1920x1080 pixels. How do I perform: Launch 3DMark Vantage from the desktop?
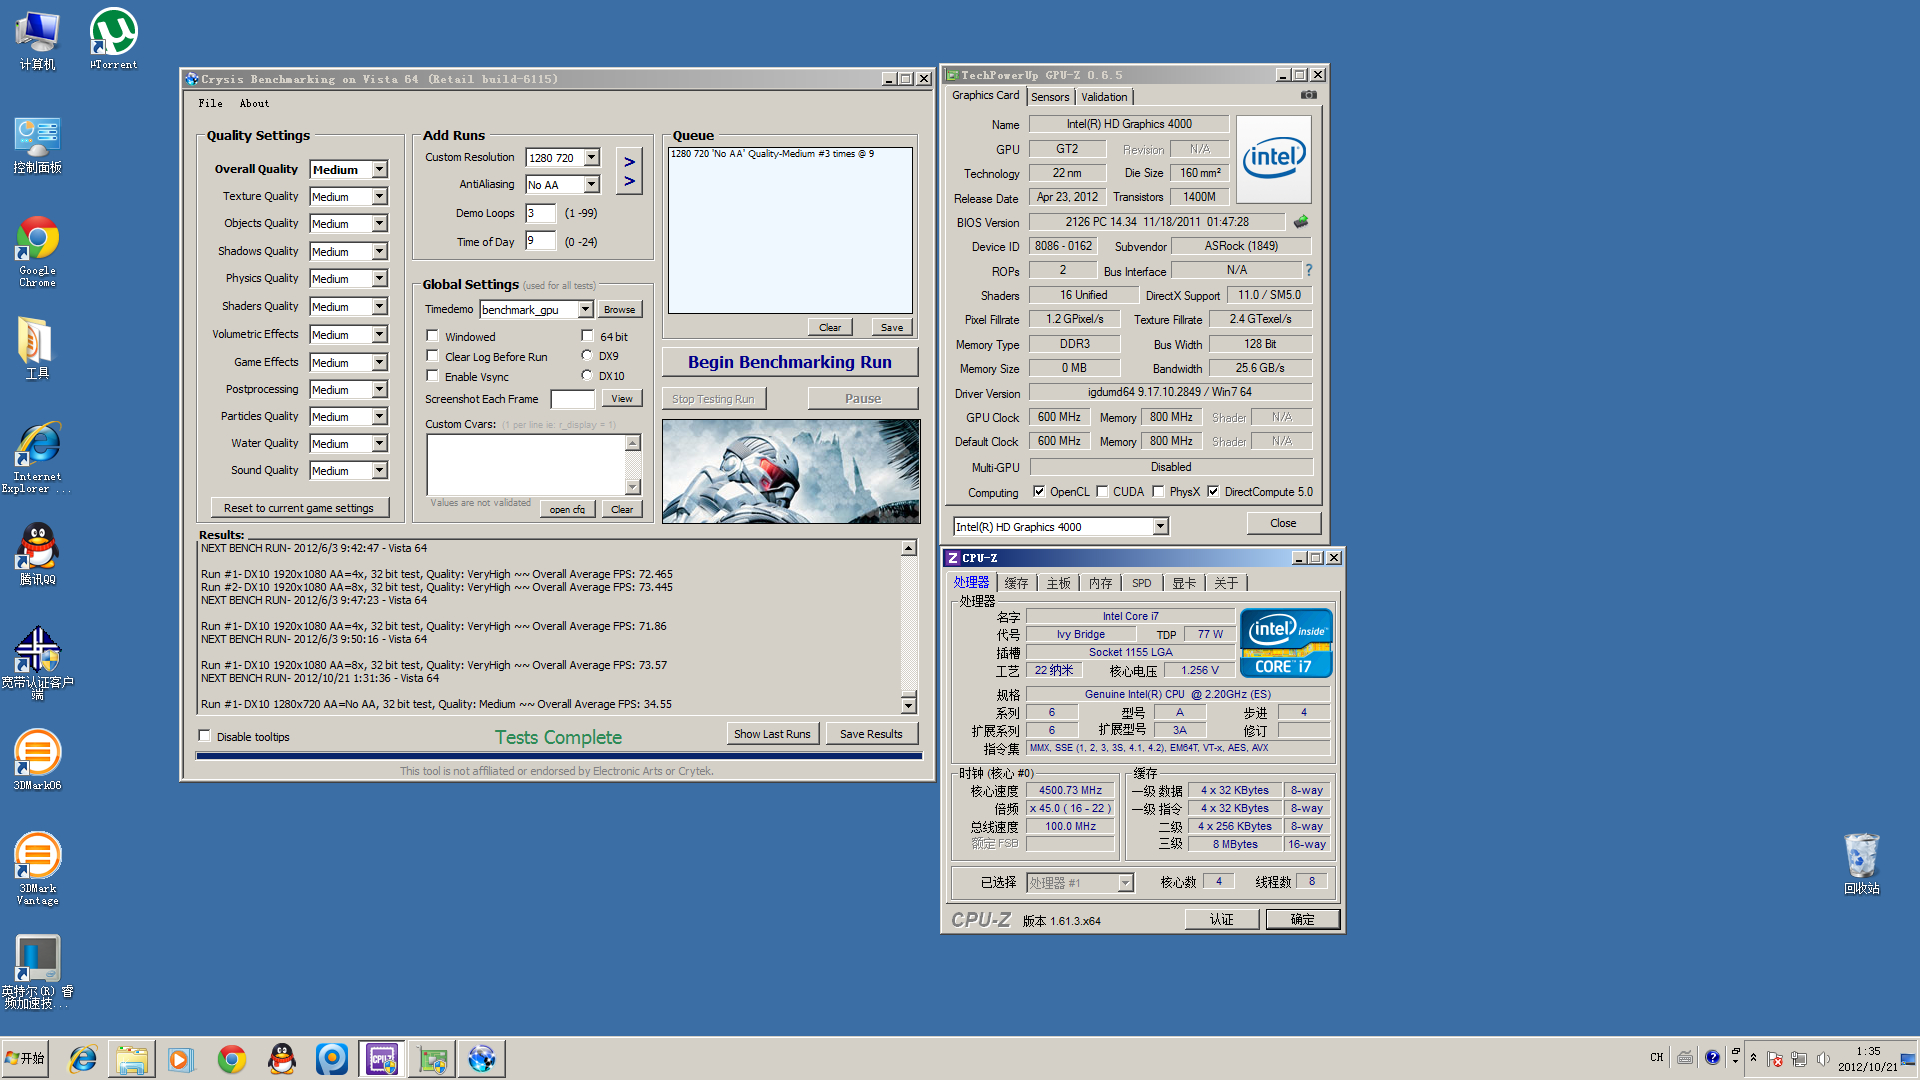(x=37, y=868)
